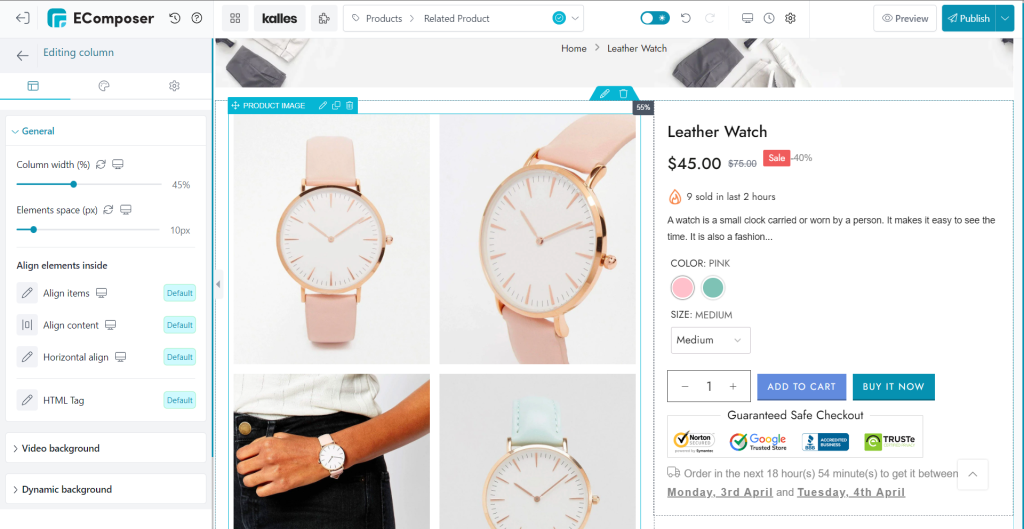Switch to the design palette tab
This screenshot has width=1024, height=529.
[x=104, y=86]
